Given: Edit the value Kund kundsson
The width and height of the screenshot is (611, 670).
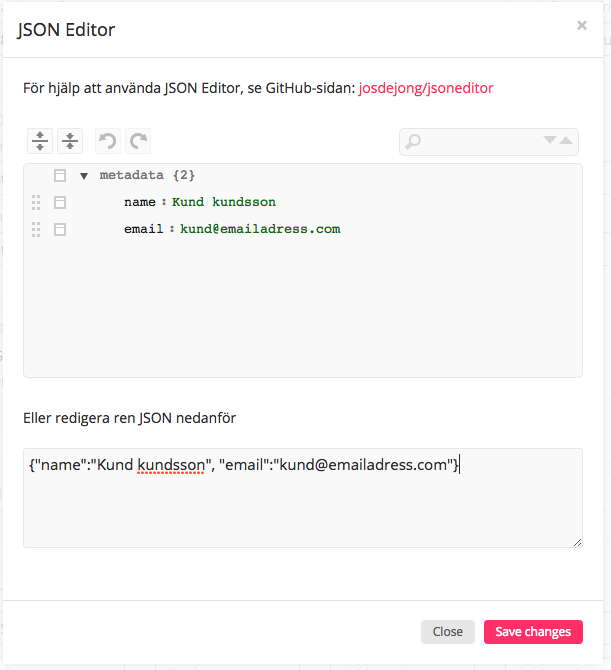Looking at the screenshot, I should (x=224, y=202).
